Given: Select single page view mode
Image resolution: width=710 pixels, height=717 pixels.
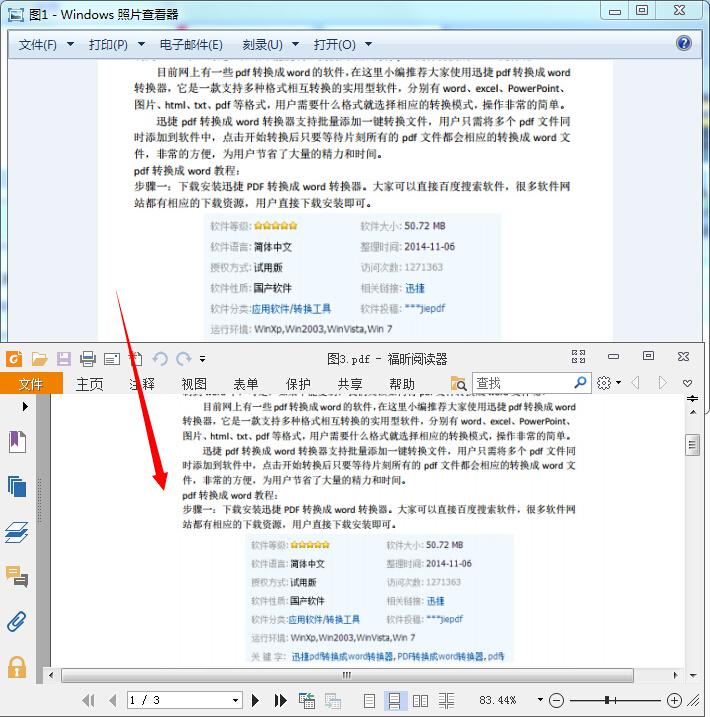Looking at the screenshot, I should pos(369,701).
